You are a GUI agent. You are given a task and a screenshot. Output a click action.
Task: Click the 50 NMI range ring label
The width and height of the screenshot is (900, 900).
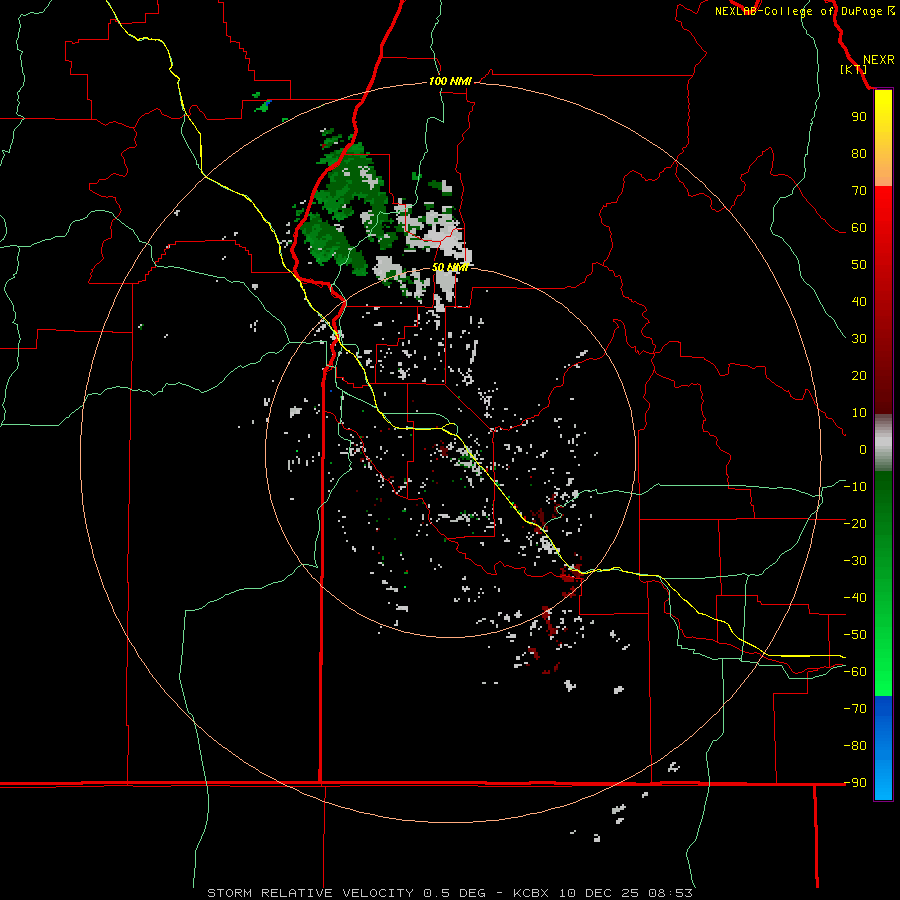[x=450, y=267]
